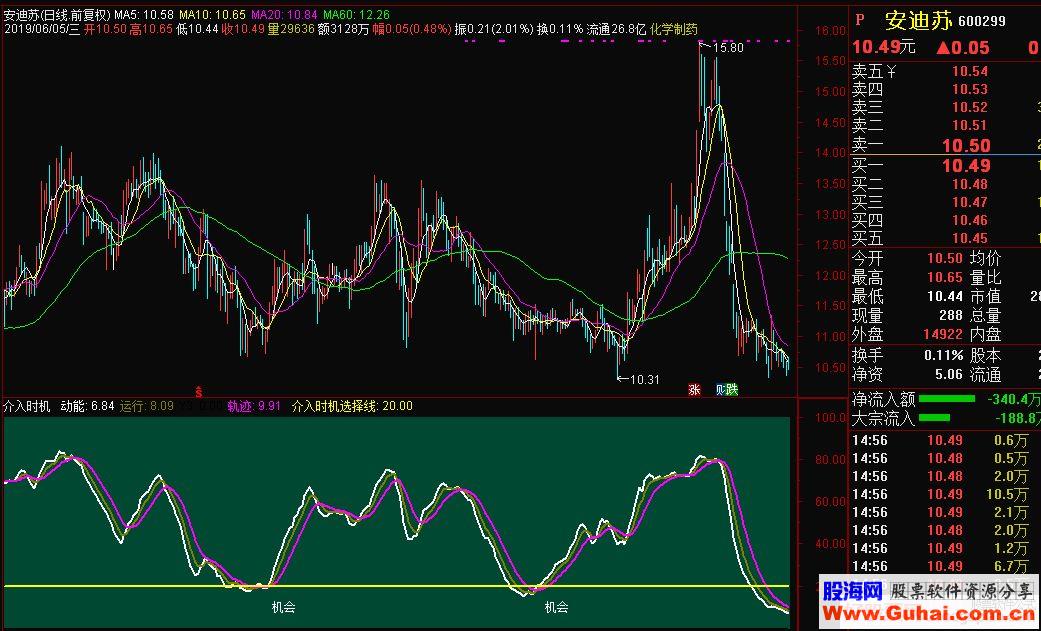This screenshot has height=631, width=1041.
Task: Click the 买三 price 10.47
Action: click(x=970, y=203)
